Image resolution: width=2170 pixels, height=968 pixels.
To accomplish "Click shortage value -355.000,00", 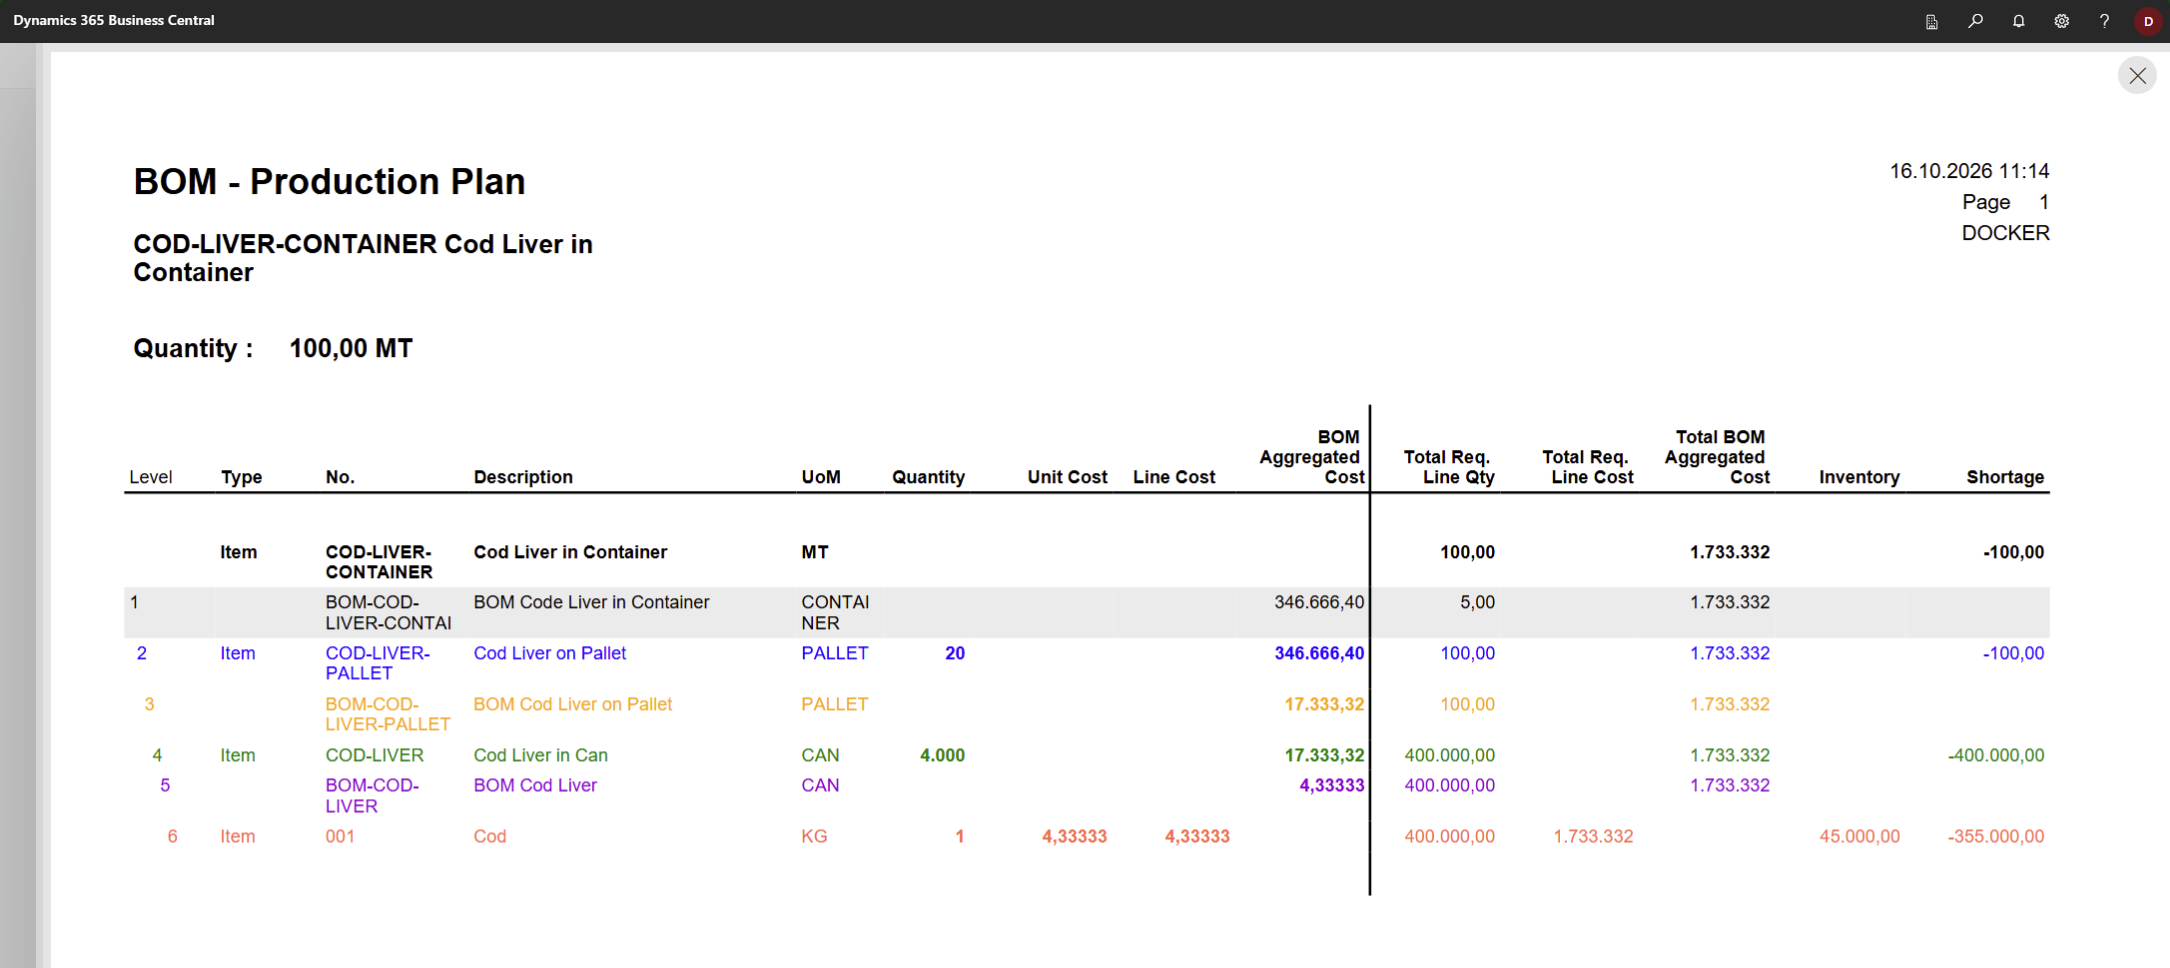I will [x=1996, y=836].
